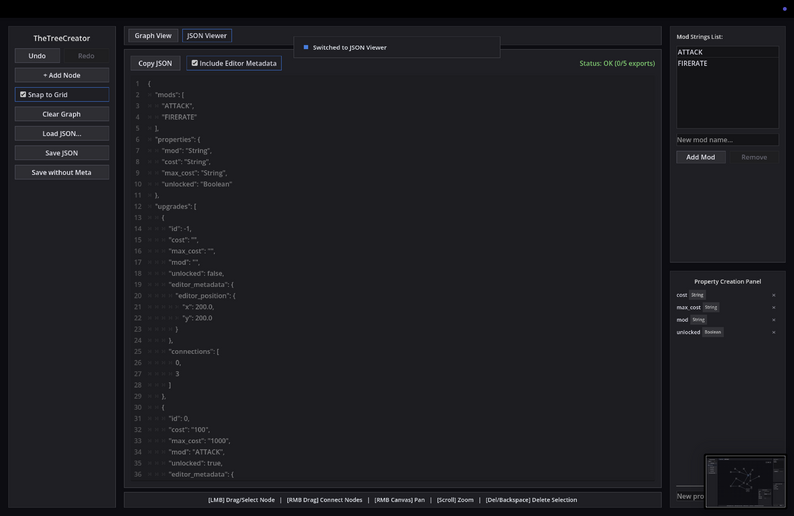Click the String type tag of mod
The height and width of the screenshot is (516, 794).
698,320
